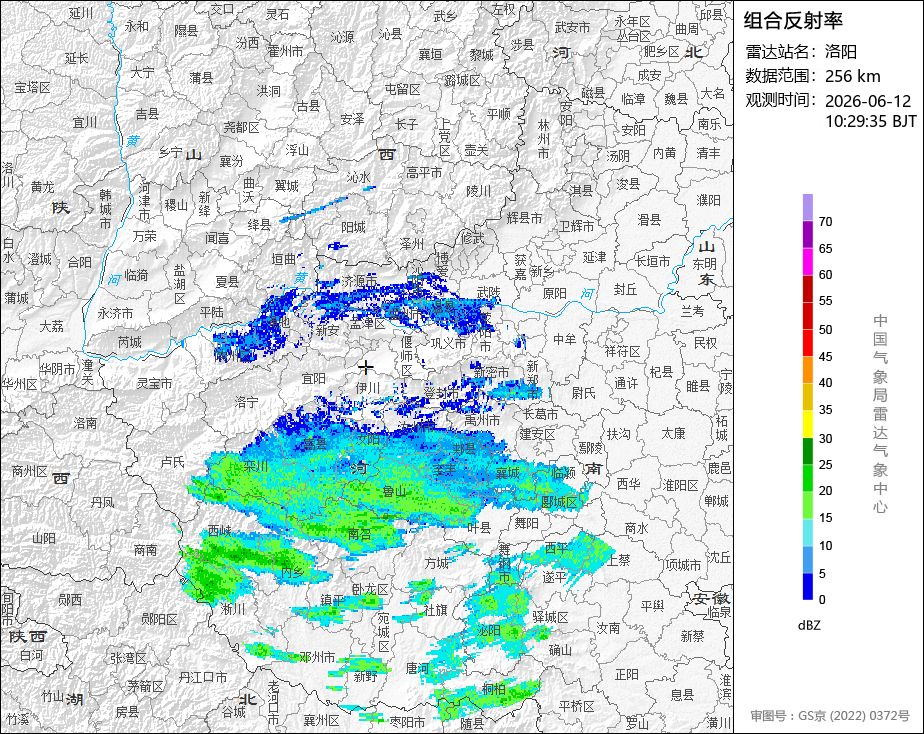
Task: Select the data range value 256 km
Action: pos(852,76)
